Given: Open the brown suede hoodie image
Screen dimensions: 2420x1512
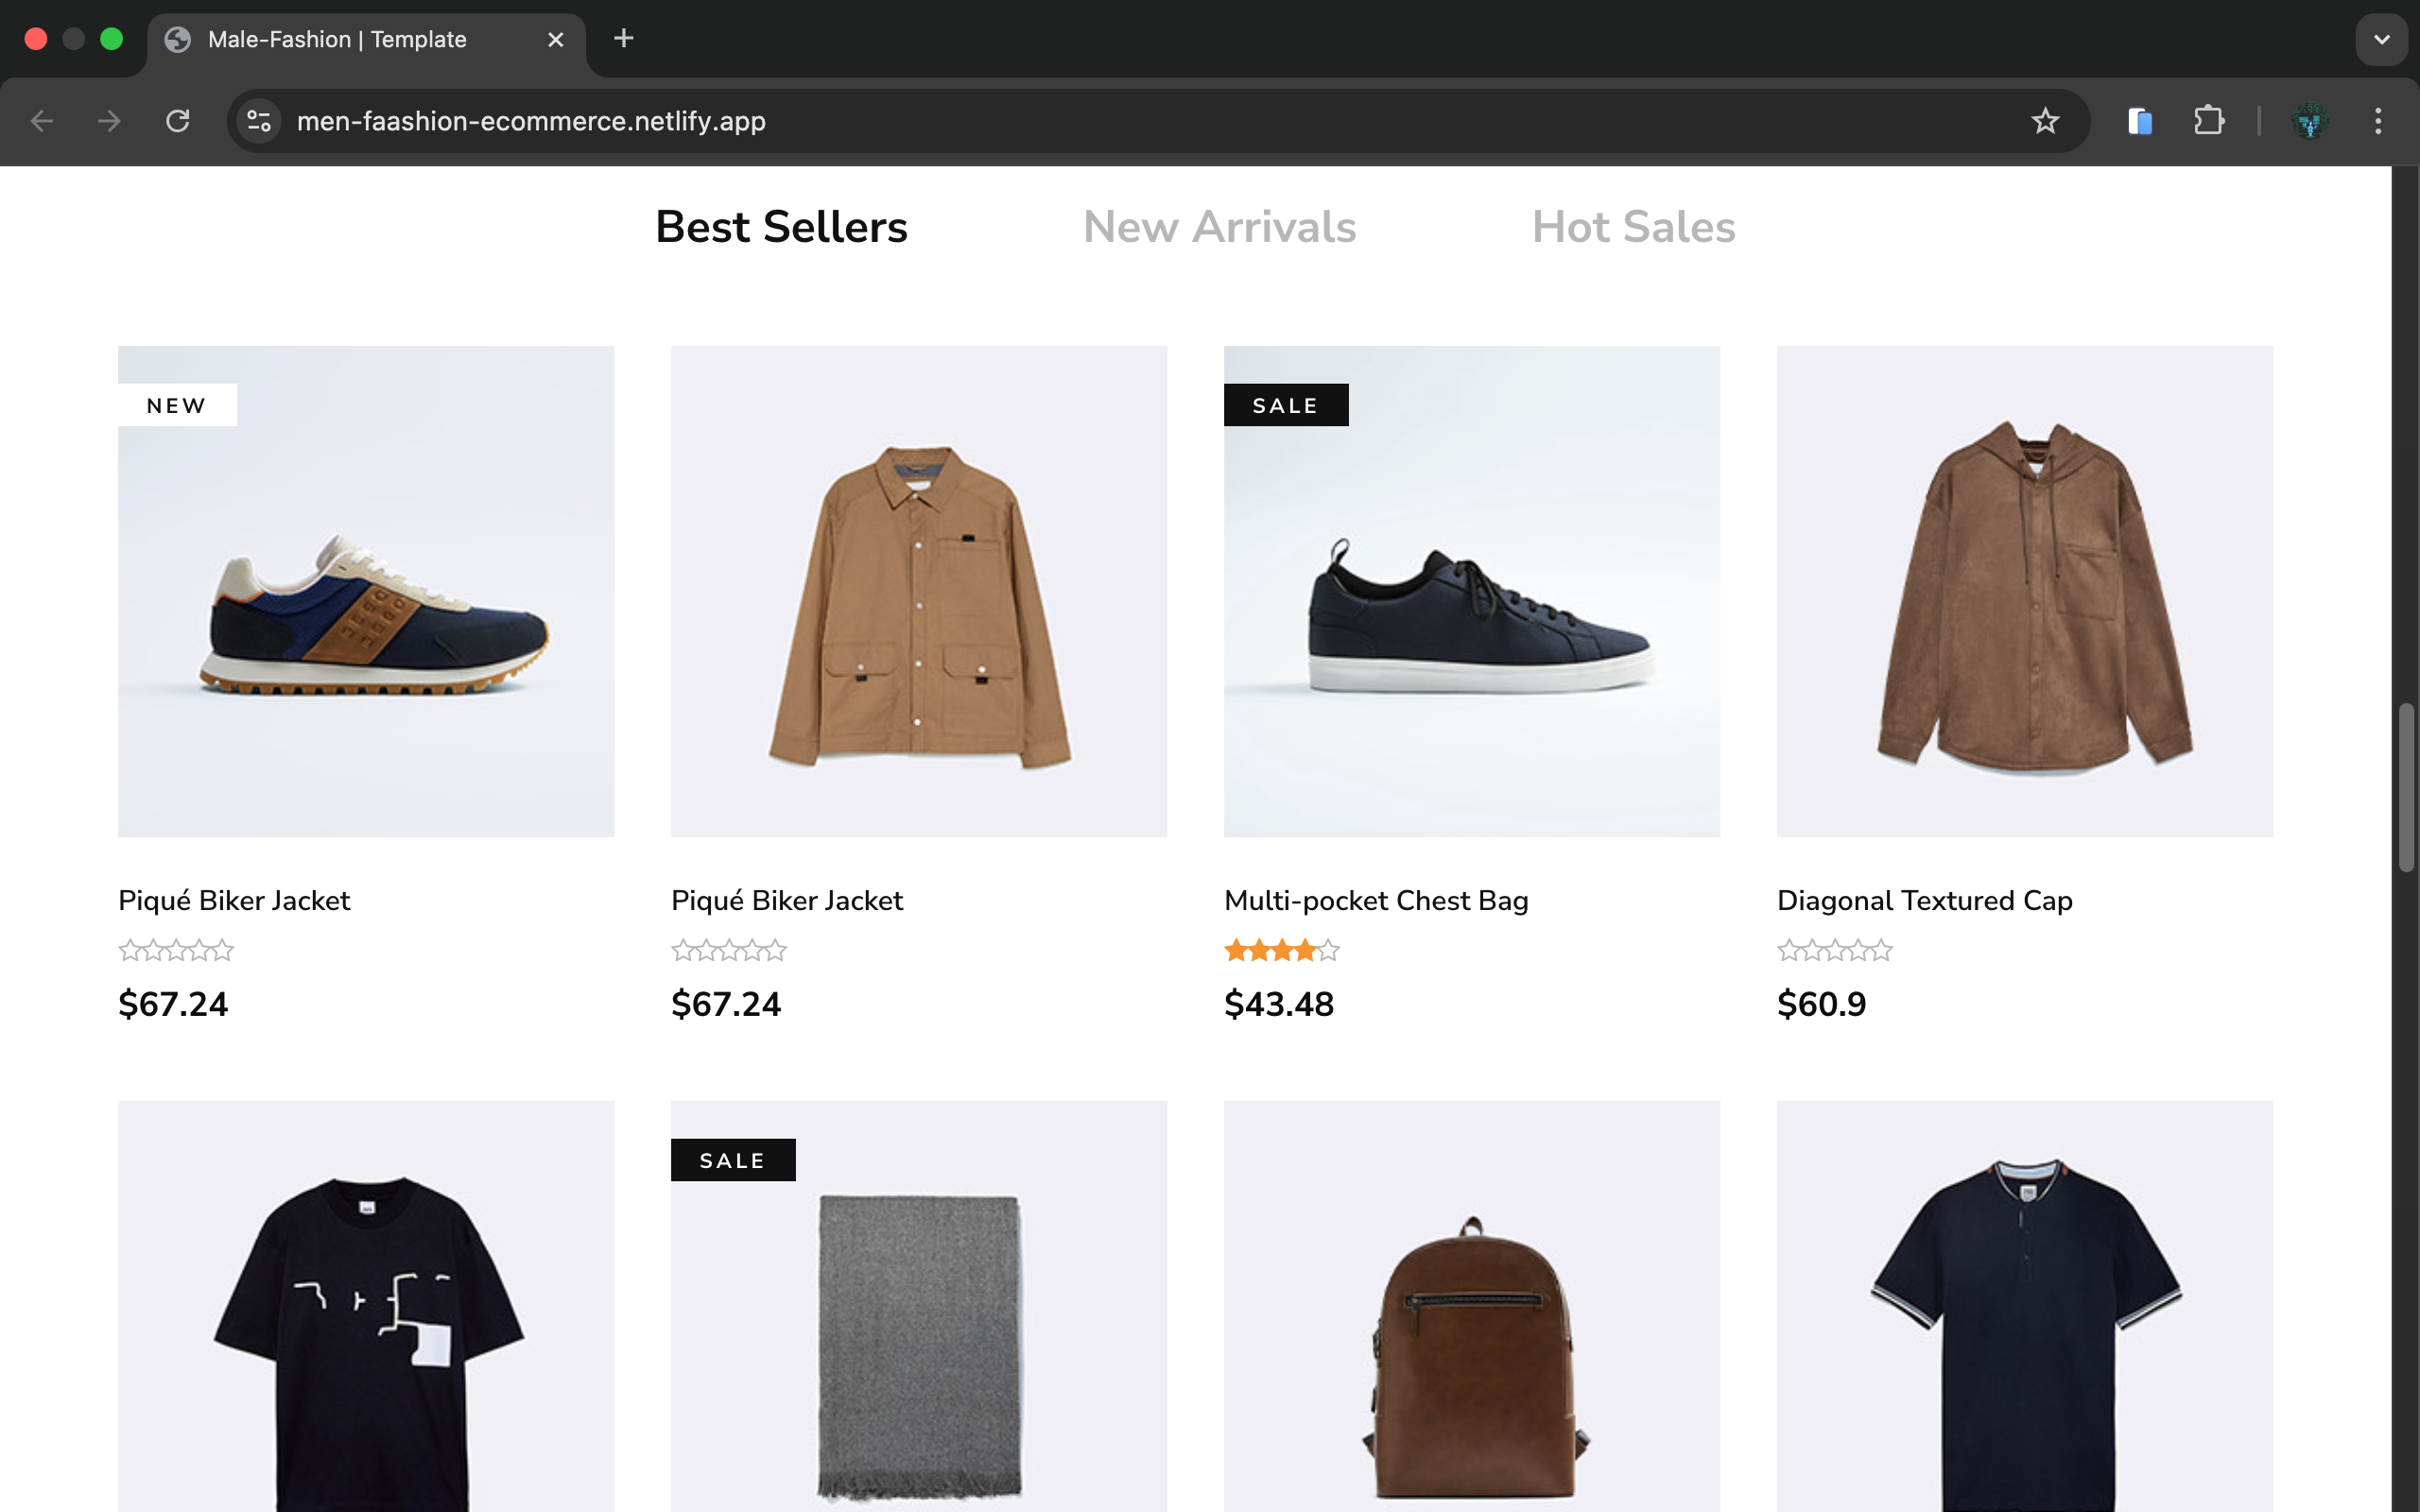Looking at the screenshot, I should tap(2025, 591).
